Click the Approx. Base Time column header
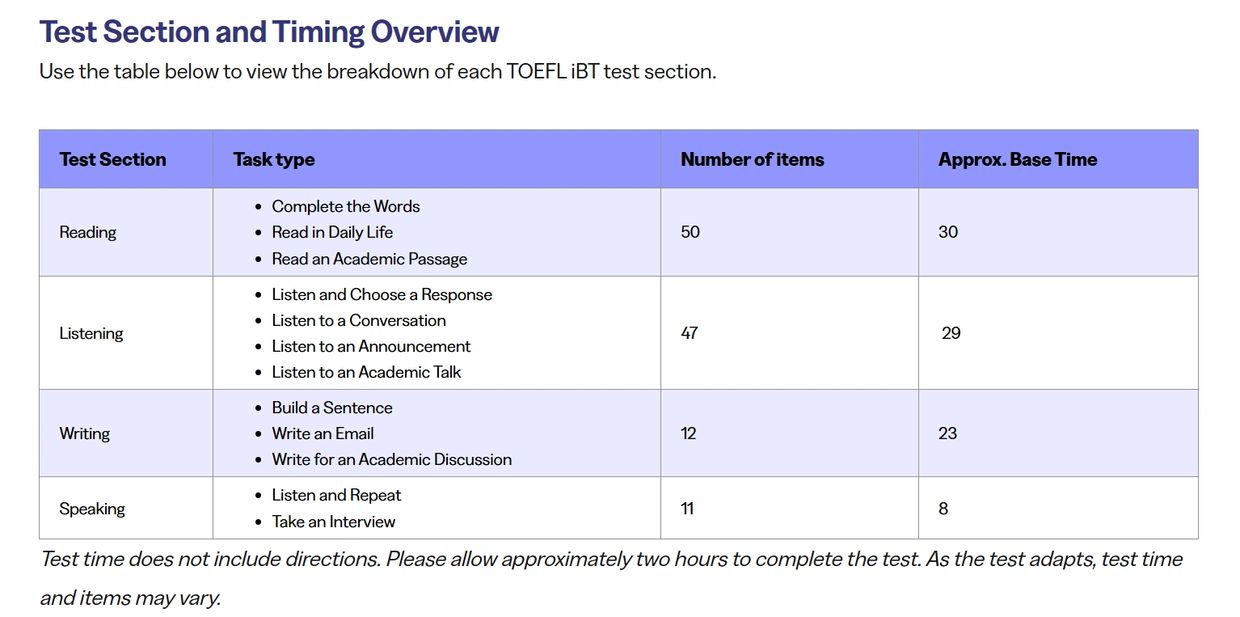This screenshot has width=1240, height=617. [x=1017, y=159]
